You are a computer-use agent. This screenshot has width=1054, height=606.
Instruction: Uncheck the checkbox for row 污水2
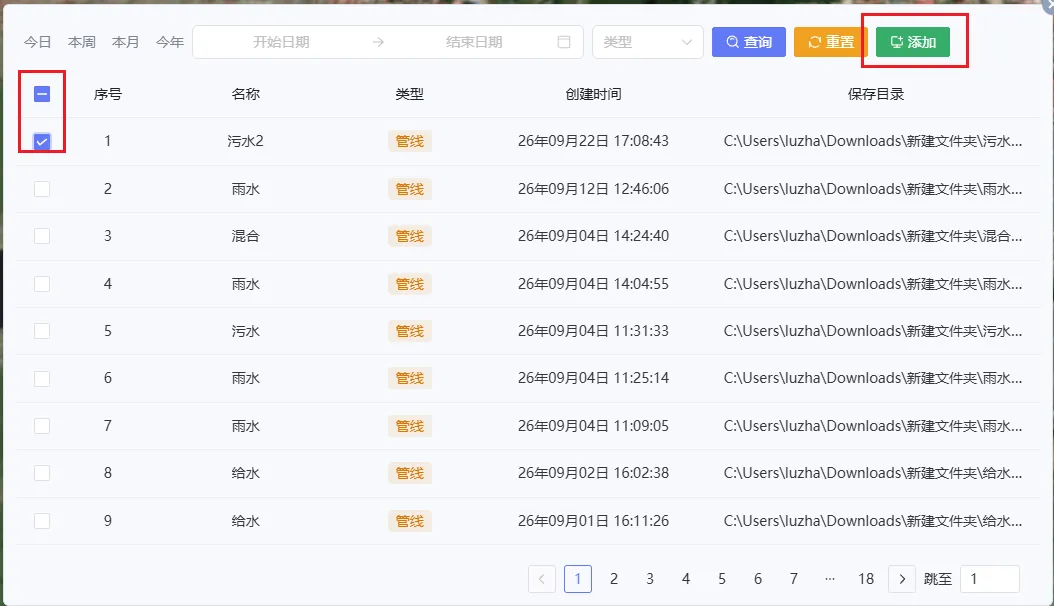tap(42, 141)
